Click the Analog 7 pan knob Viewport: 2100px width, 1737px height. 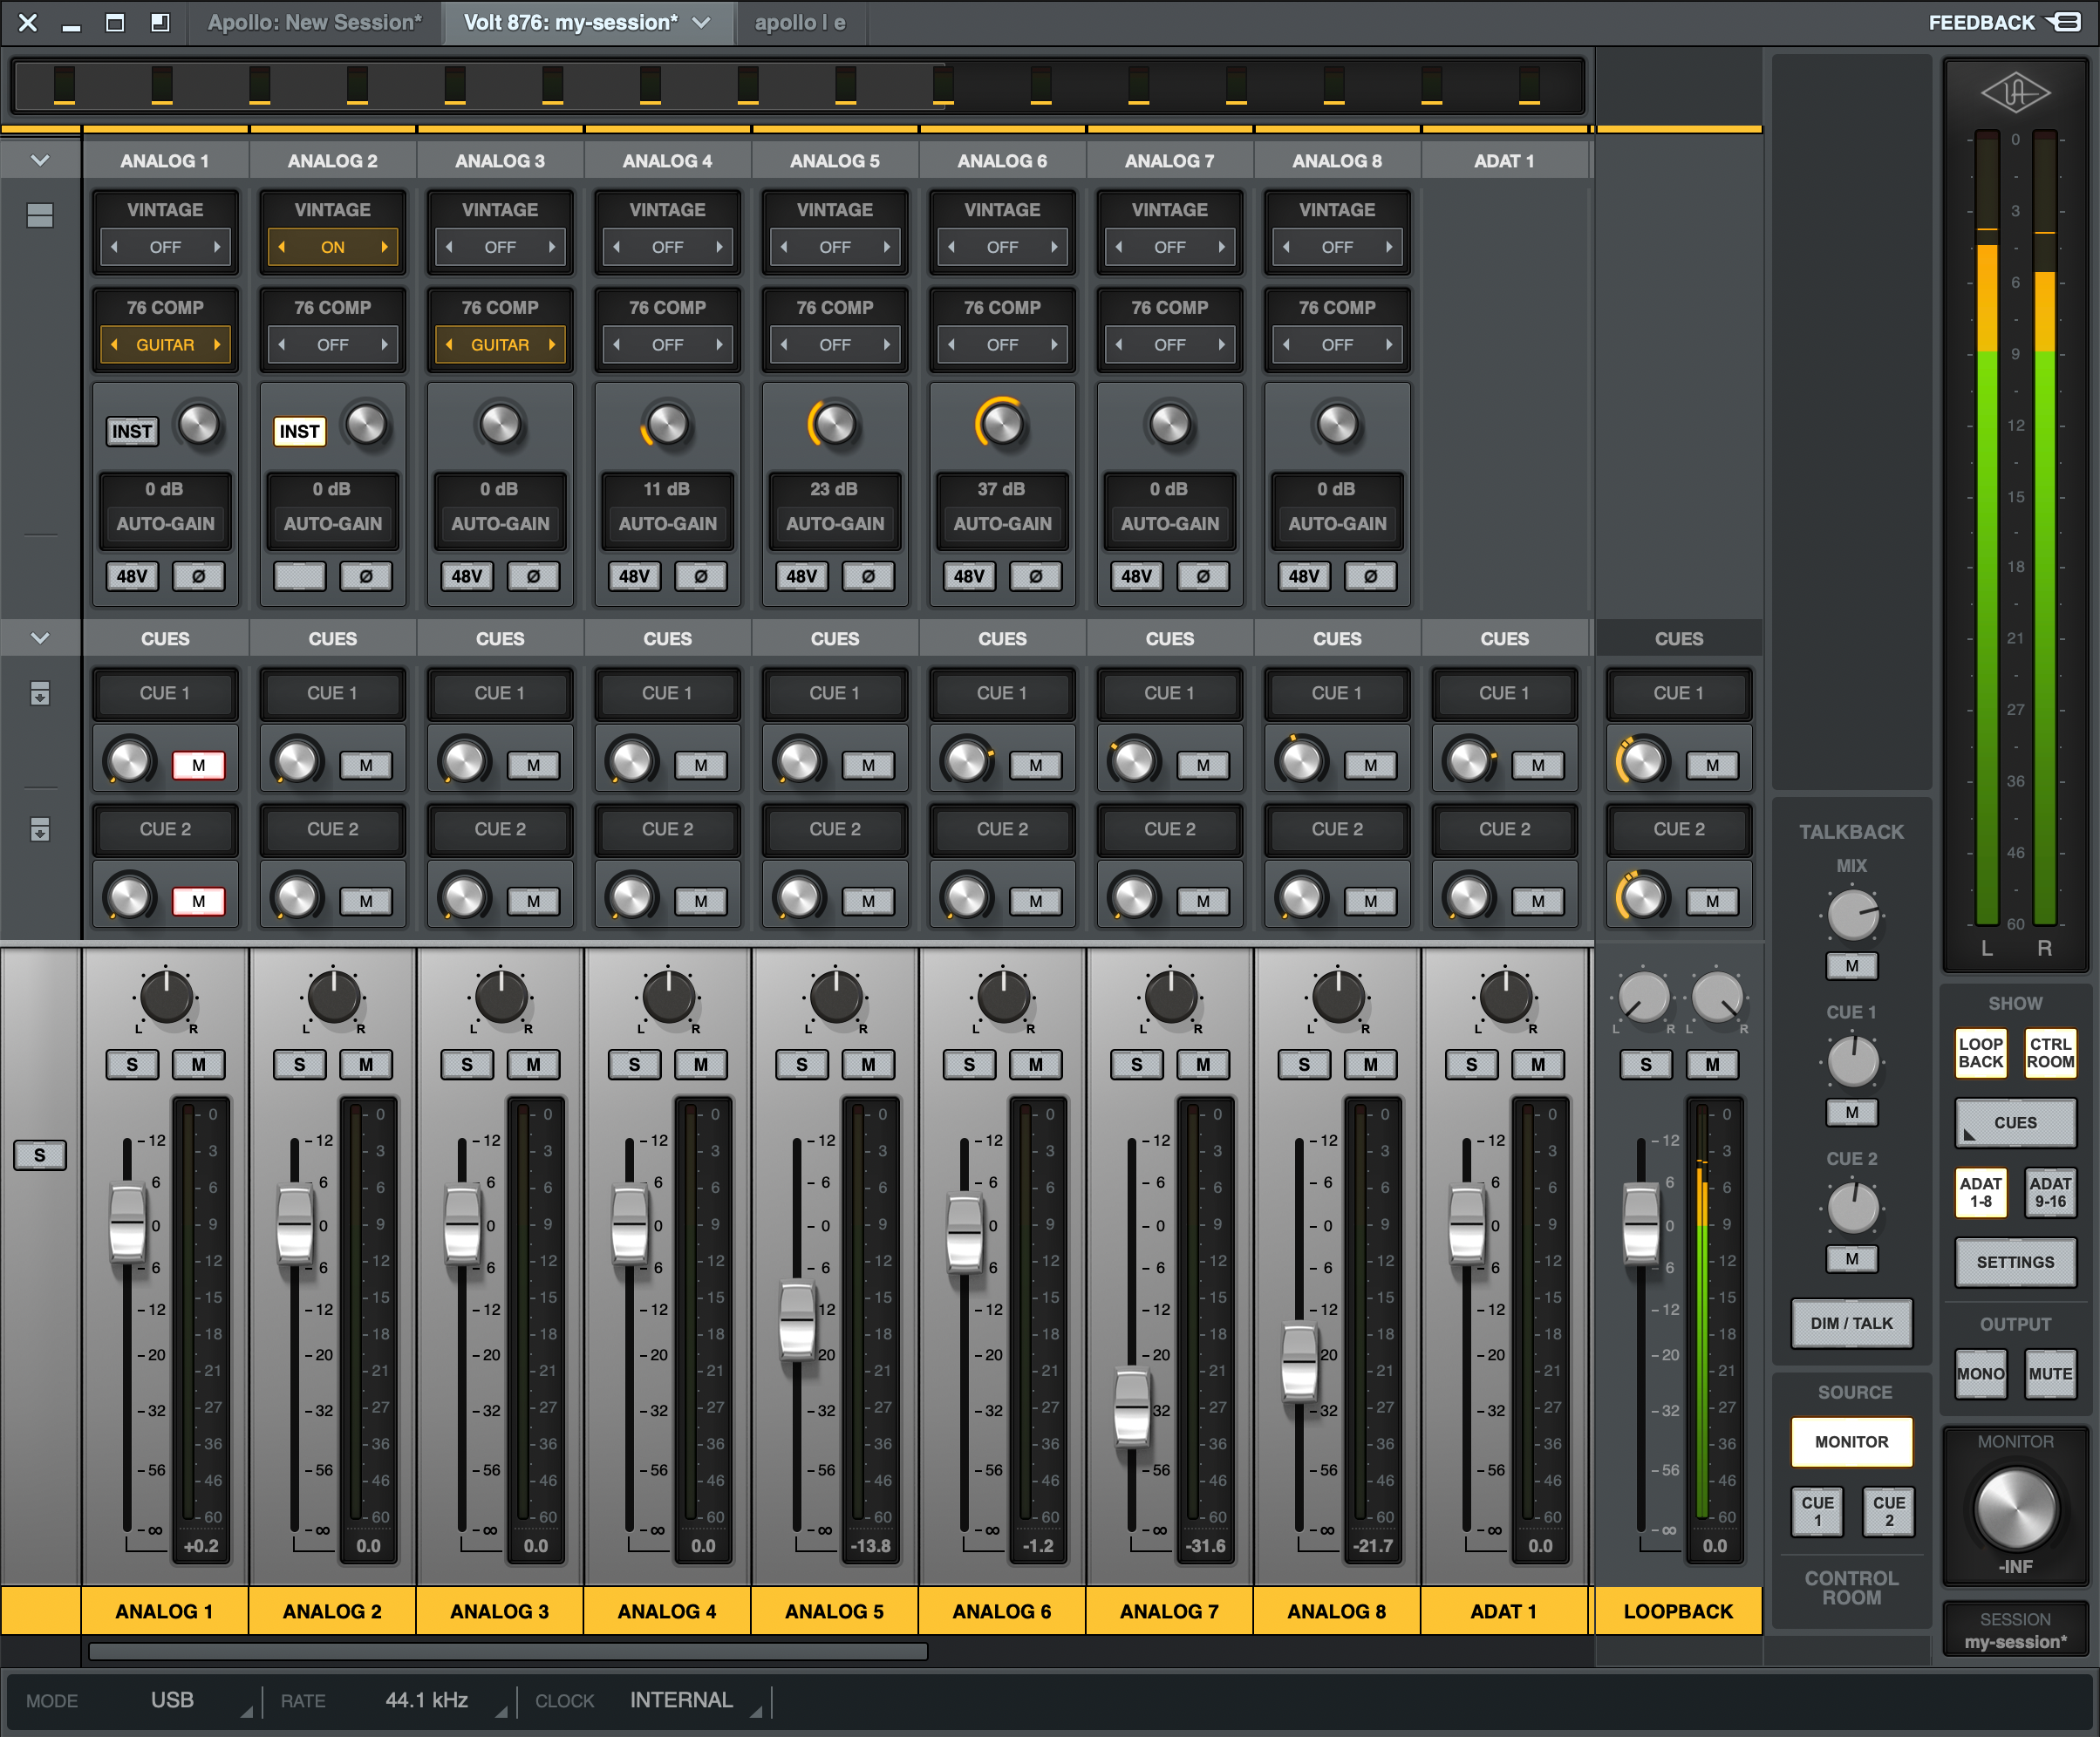[x=1170, y=996]
